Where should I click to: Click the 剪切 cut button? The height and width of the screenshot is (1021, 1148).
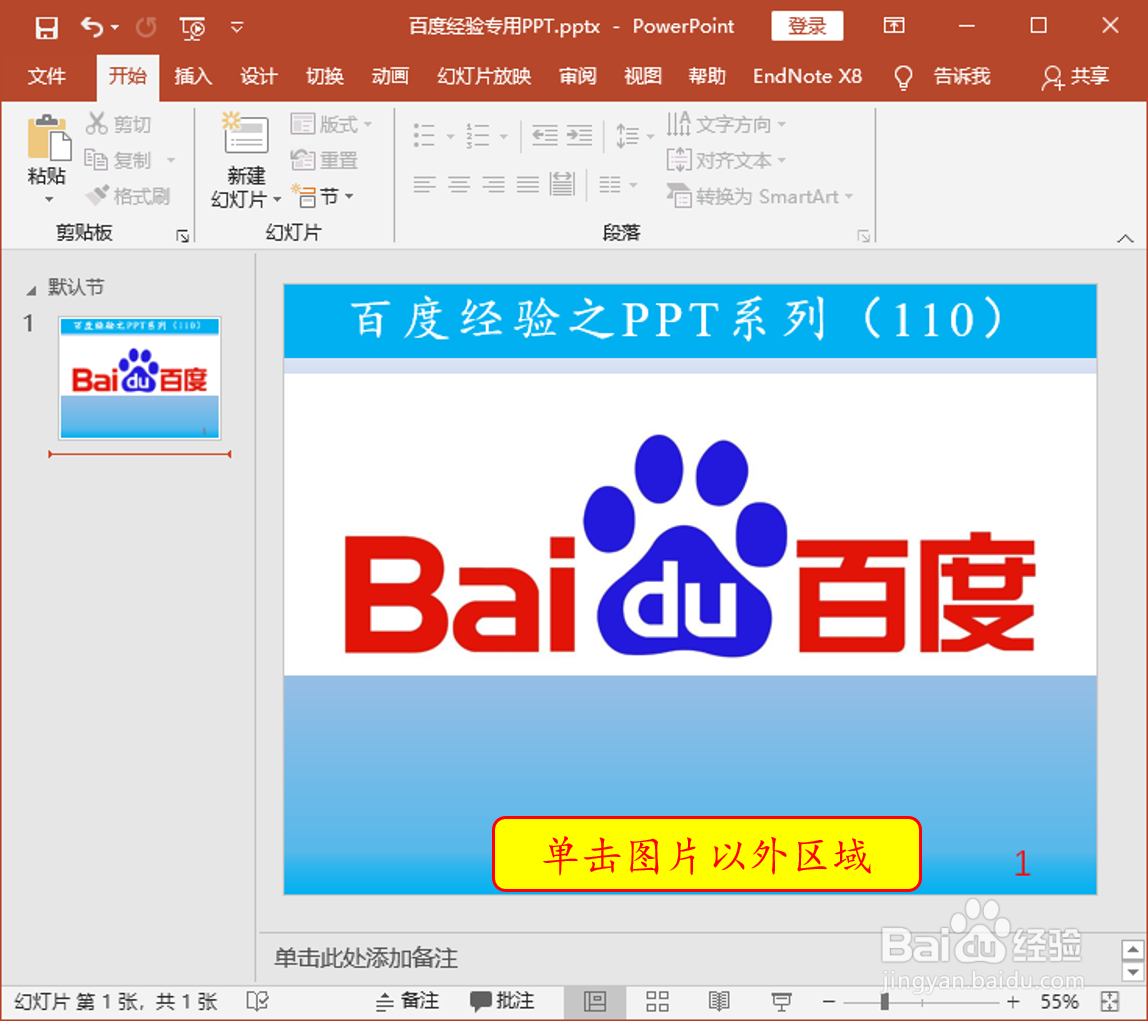[x=119, y=124]
